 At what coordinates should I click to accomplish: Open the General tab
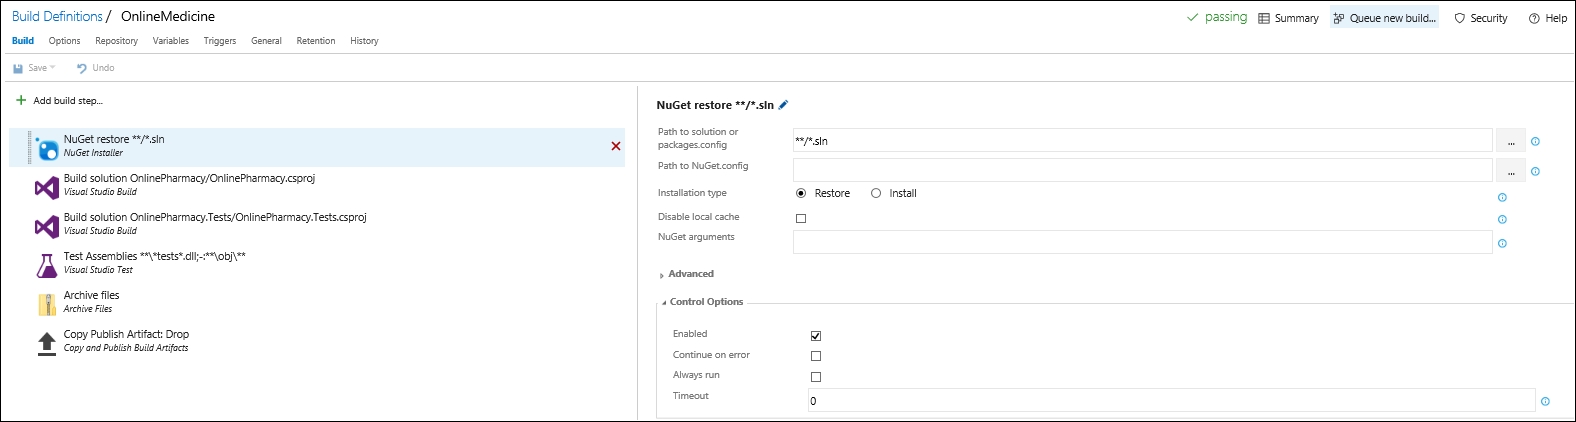(x=266, y=41)
